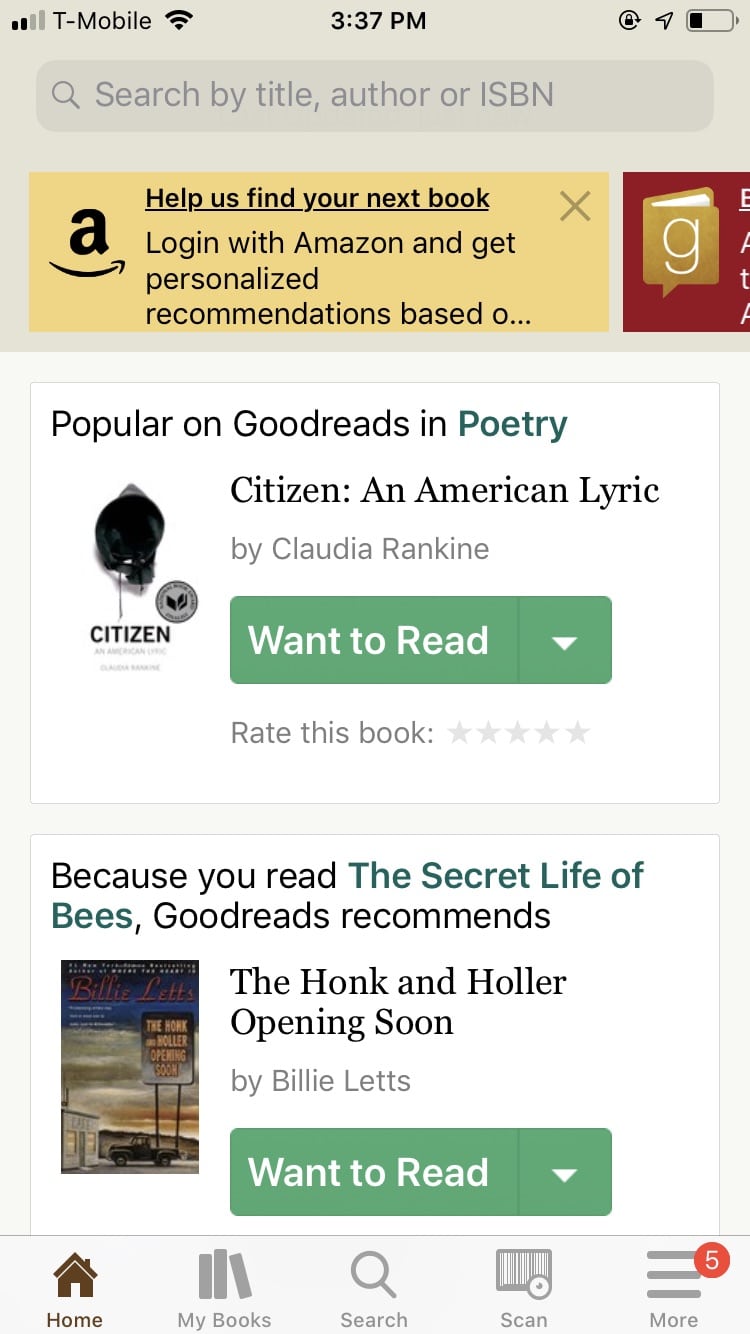
Task: Tap the title, author or ISBN search field
Action: (x=375, y=96)
